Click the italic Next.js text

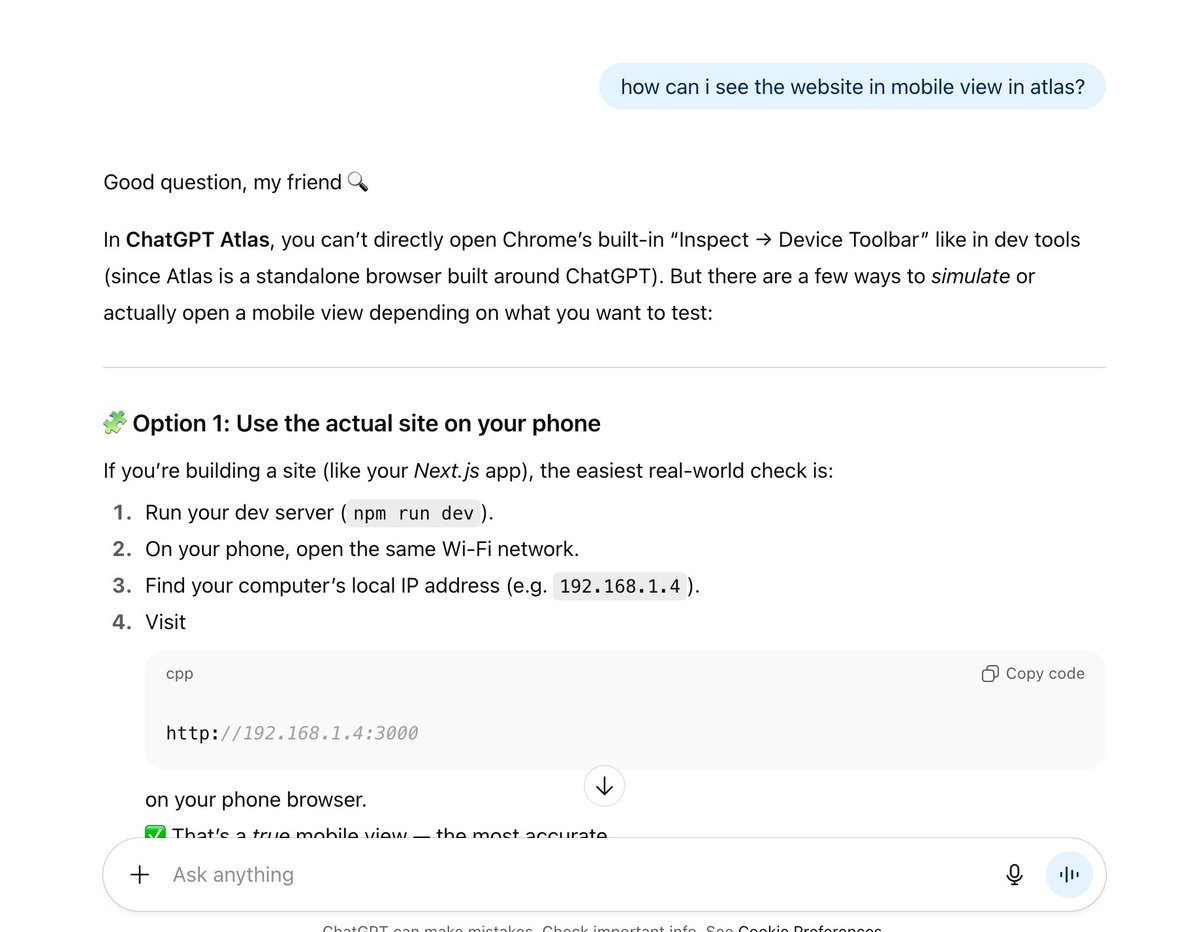point(447,470)
